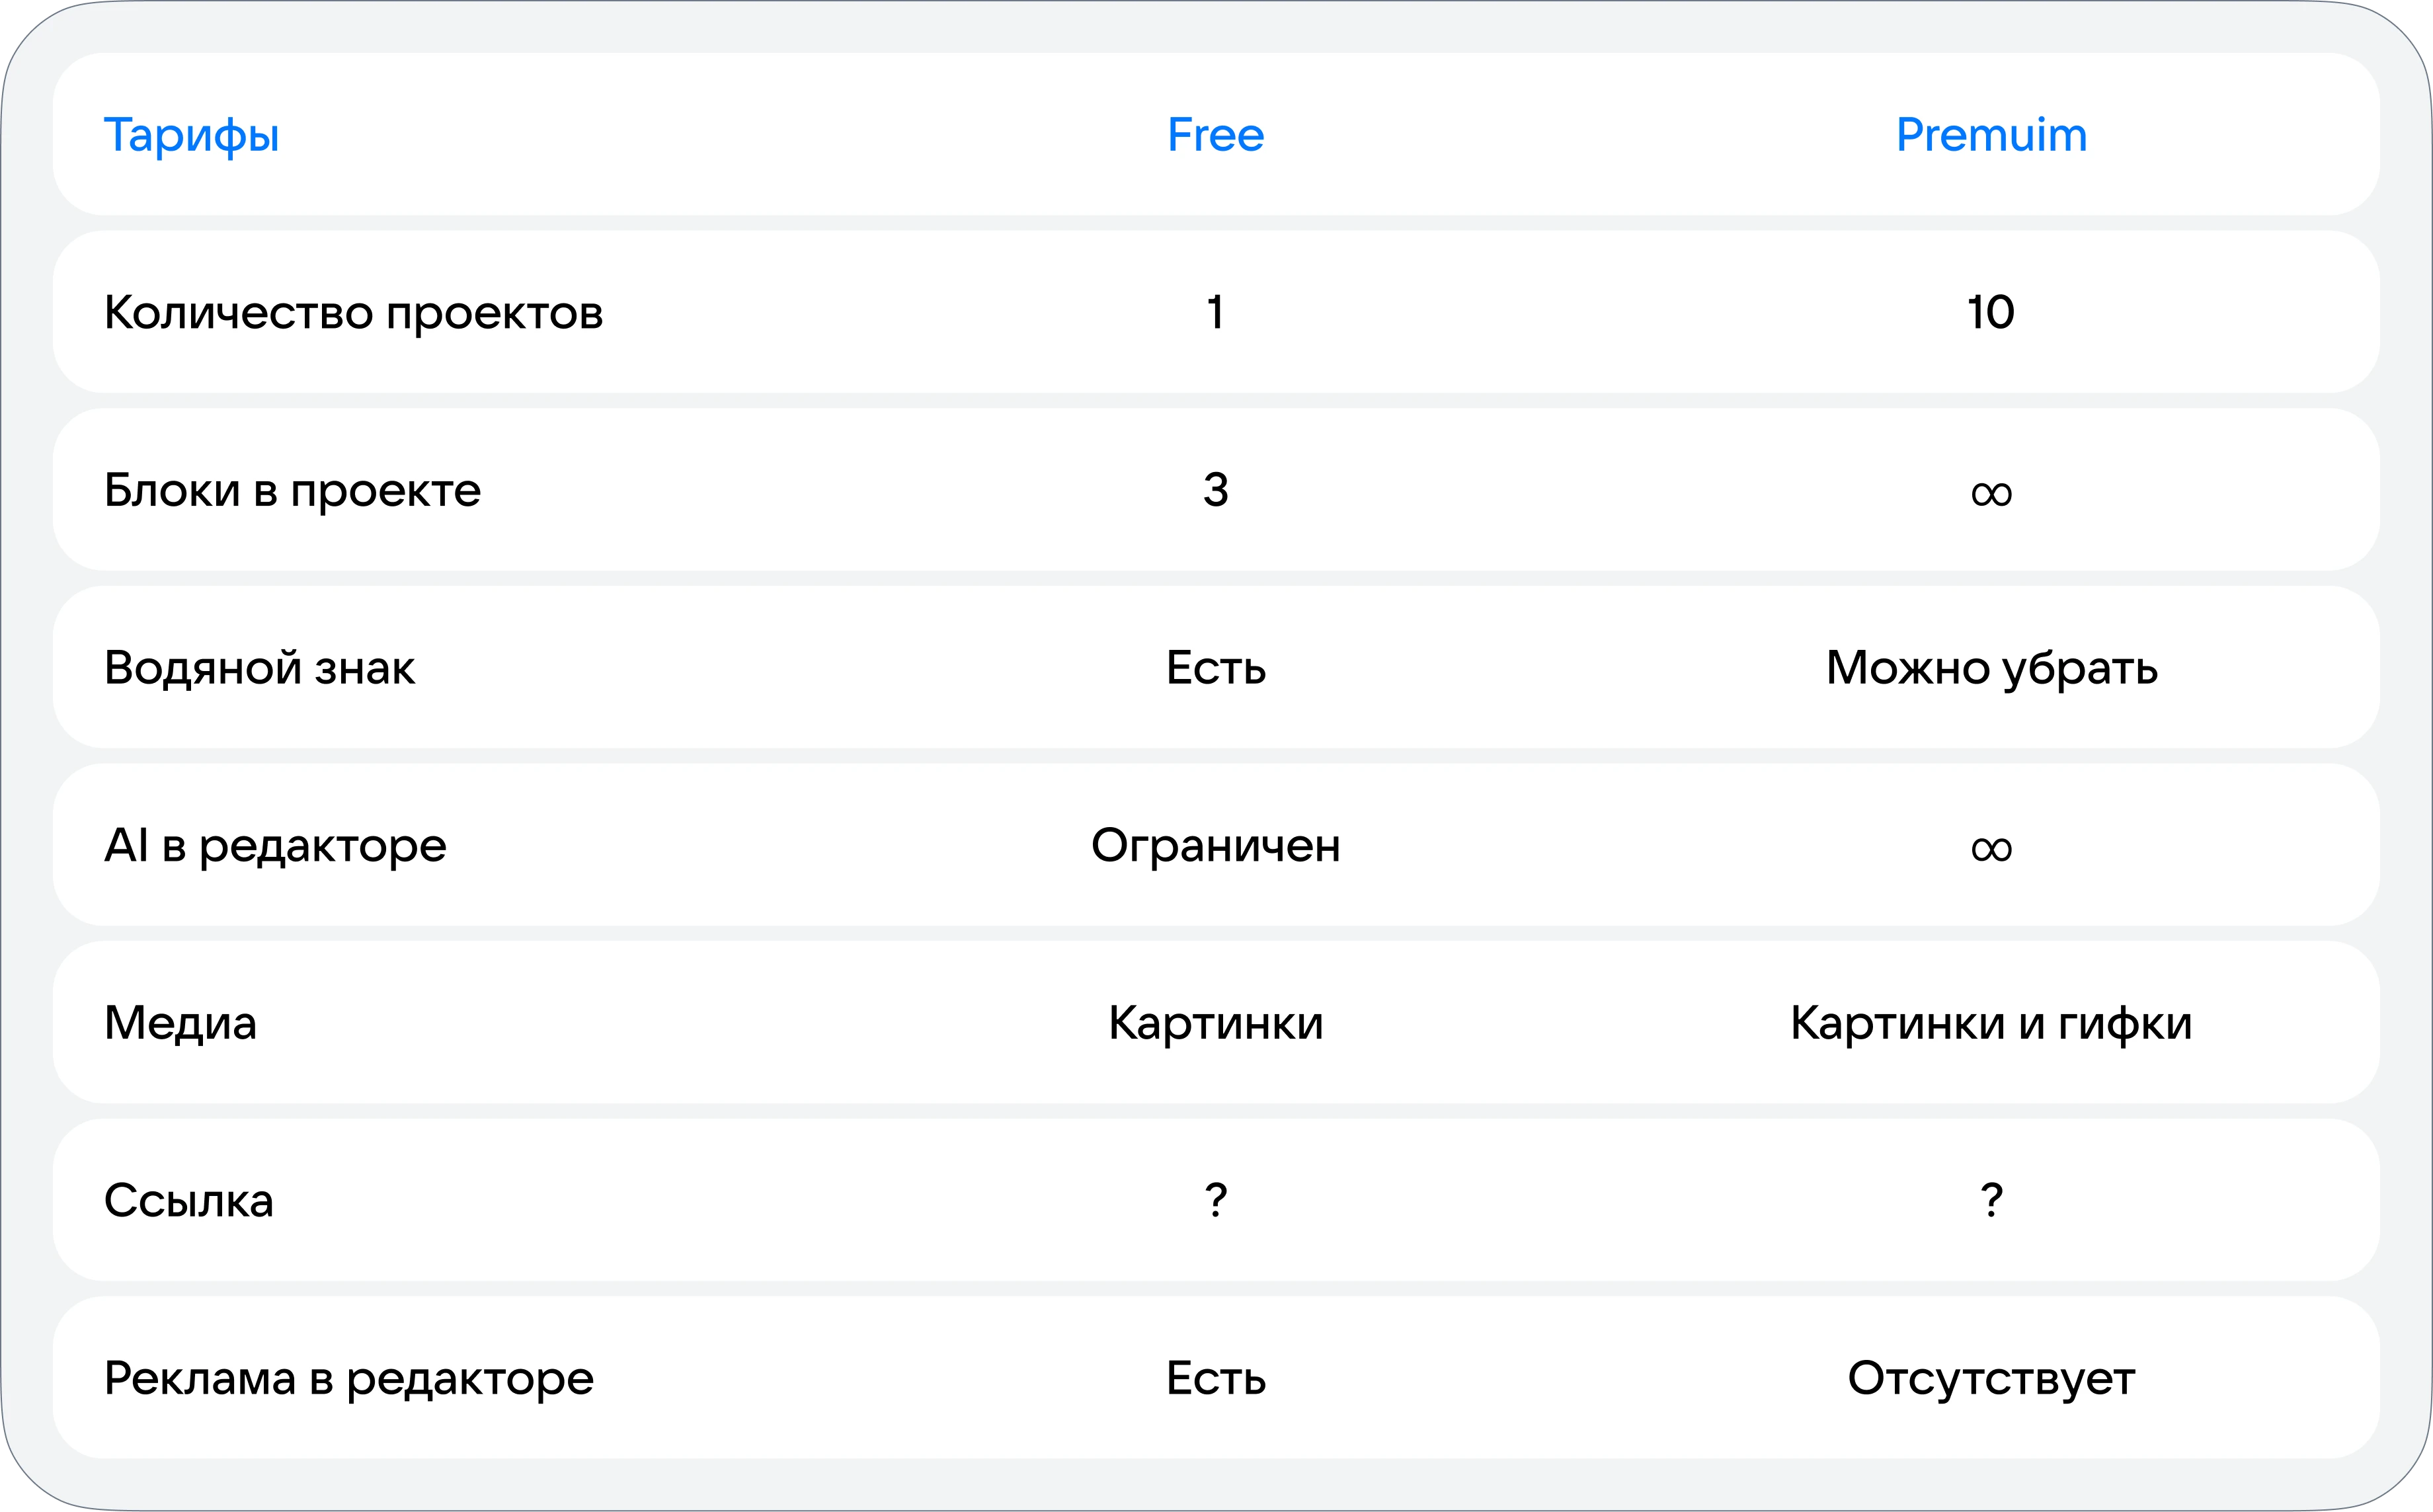Viewport: 2433px width, 1512px height.
Task: Click the Premium projects count "10"
Action: pos(1990,312)
